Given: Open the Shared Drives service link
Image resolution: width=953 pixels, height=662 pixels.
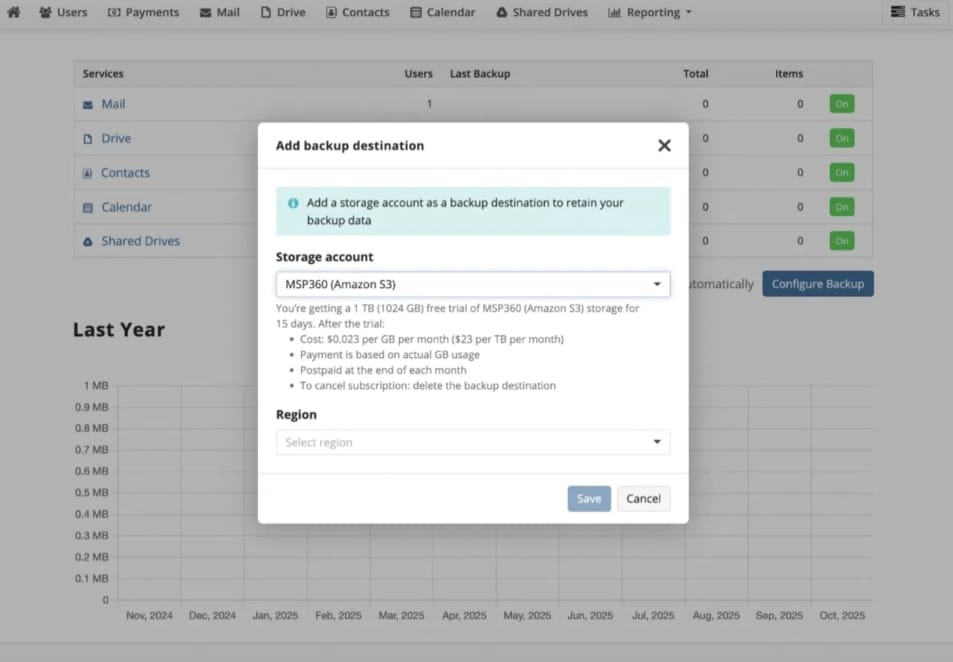Looking at the screenshot, I should coord(140,241).
